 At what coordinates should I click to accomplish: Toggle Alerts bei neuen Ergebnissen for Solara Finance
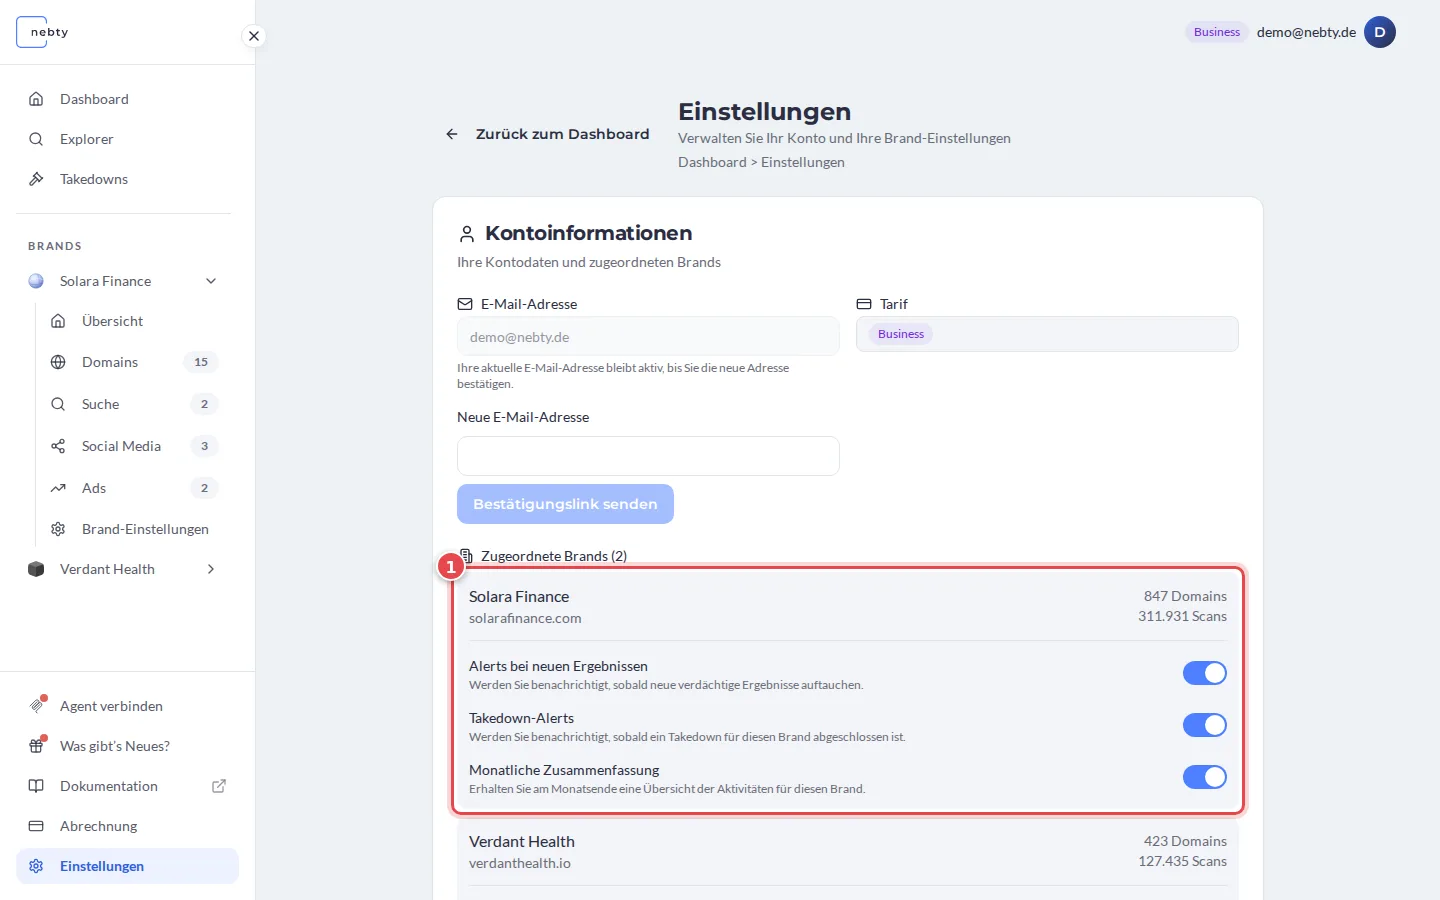coord(1204,673)
